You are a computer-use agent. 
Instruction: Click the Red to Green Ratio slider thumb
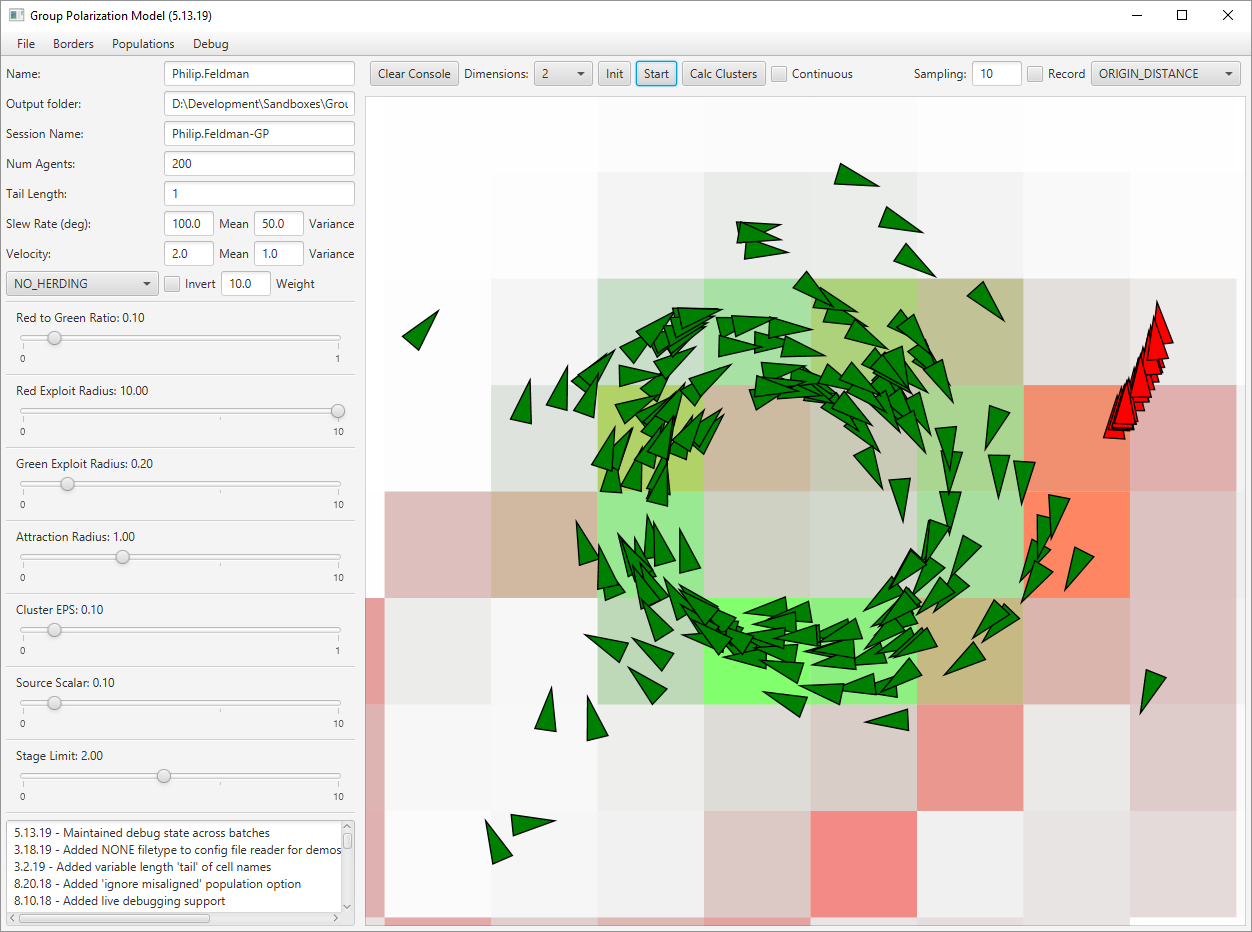(x=54, y=338)
